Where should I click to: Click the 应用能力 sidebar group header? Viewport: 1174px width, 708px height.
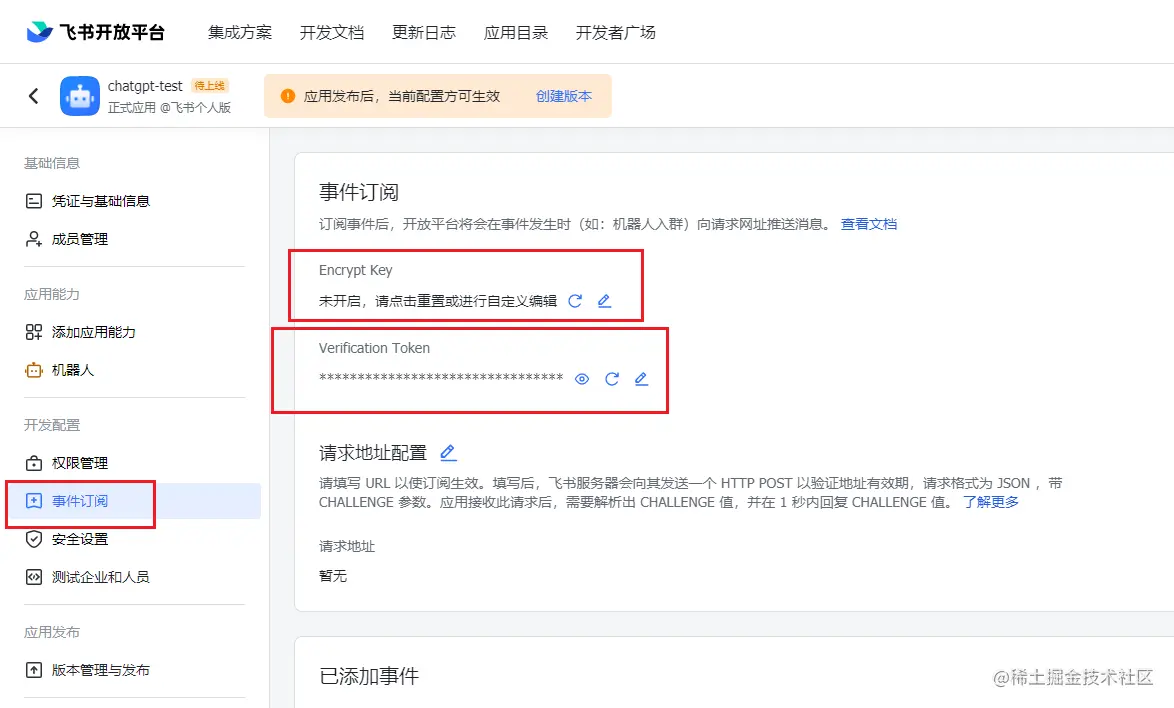[x=52, y=294]
